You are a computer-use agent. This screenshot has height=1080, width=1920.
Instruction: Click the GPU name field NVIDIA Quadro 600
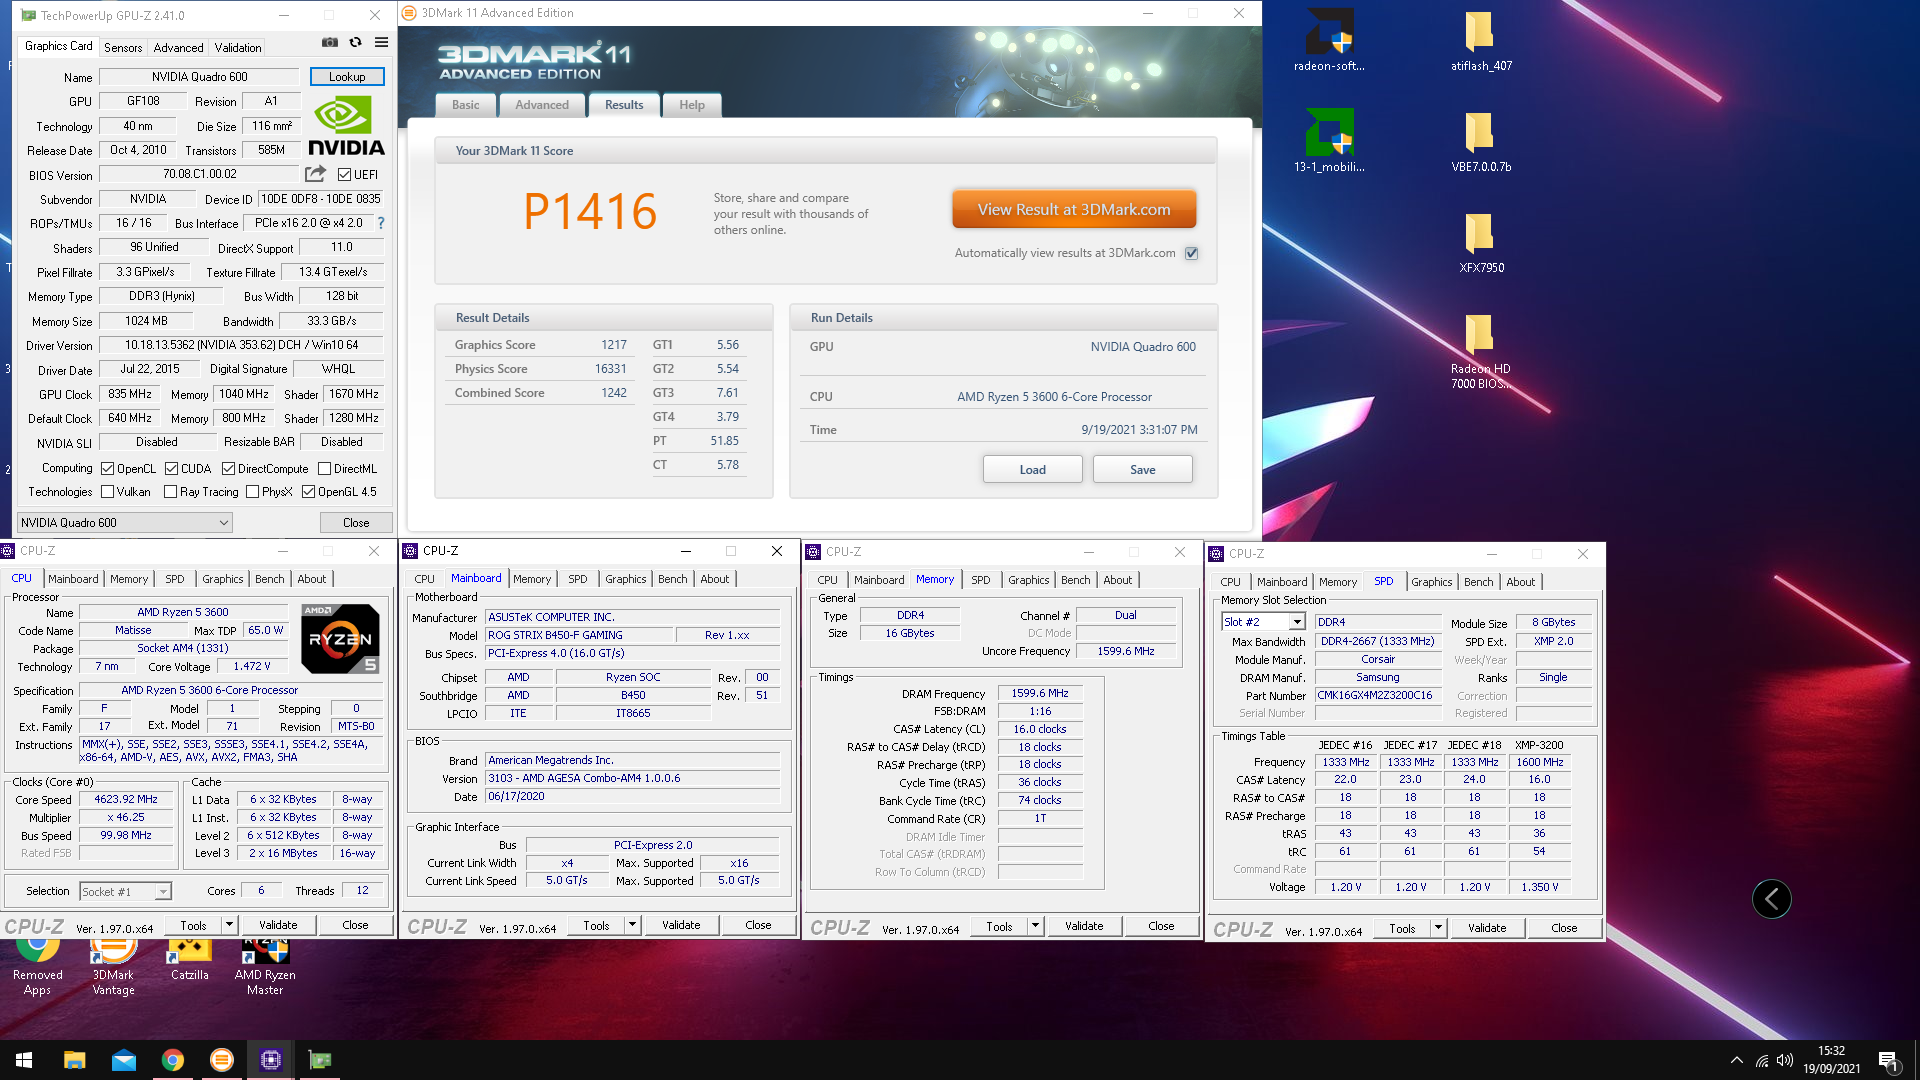[x=199, y=77]
